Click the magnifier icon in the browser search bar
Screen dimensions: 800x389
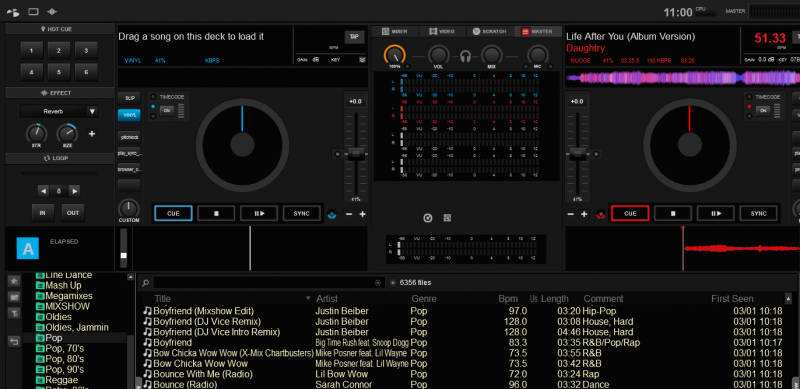146,282
